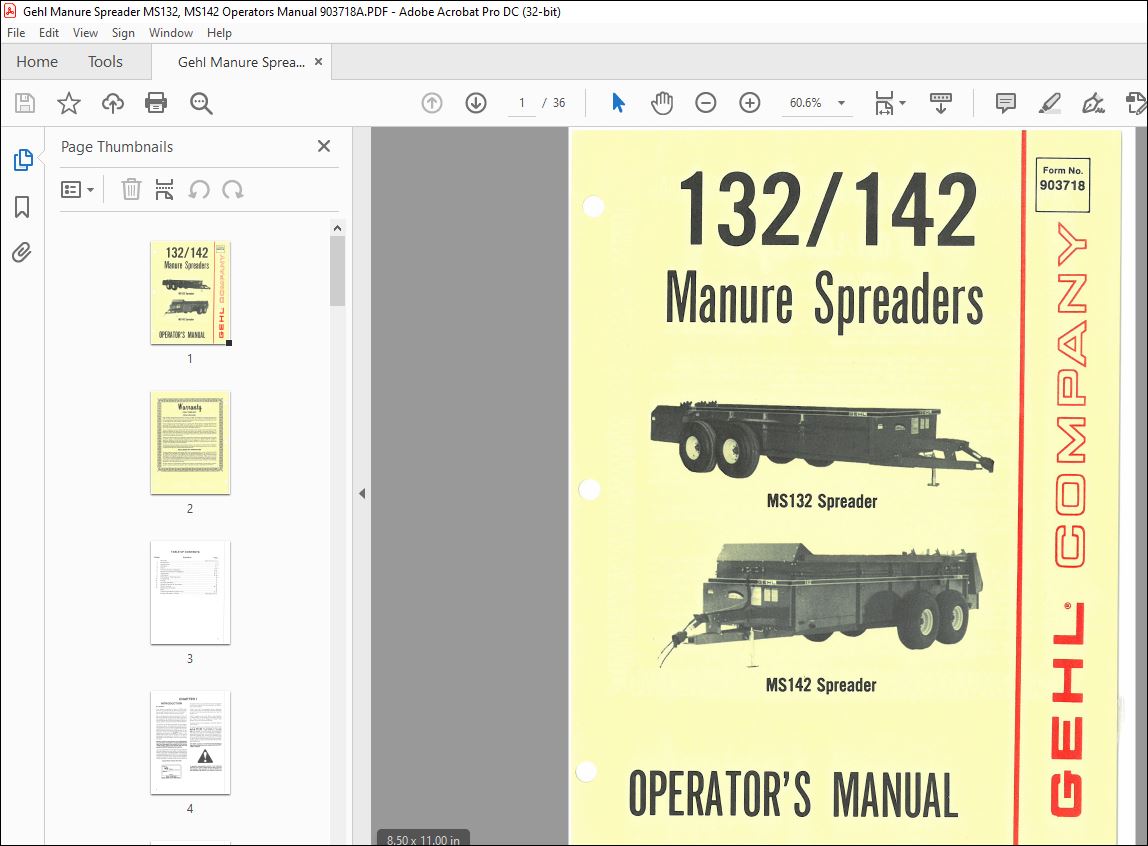Viewport: 1148px width, 846px height.
Task: Zoom out with the minus button
Action: pos(706,103)
